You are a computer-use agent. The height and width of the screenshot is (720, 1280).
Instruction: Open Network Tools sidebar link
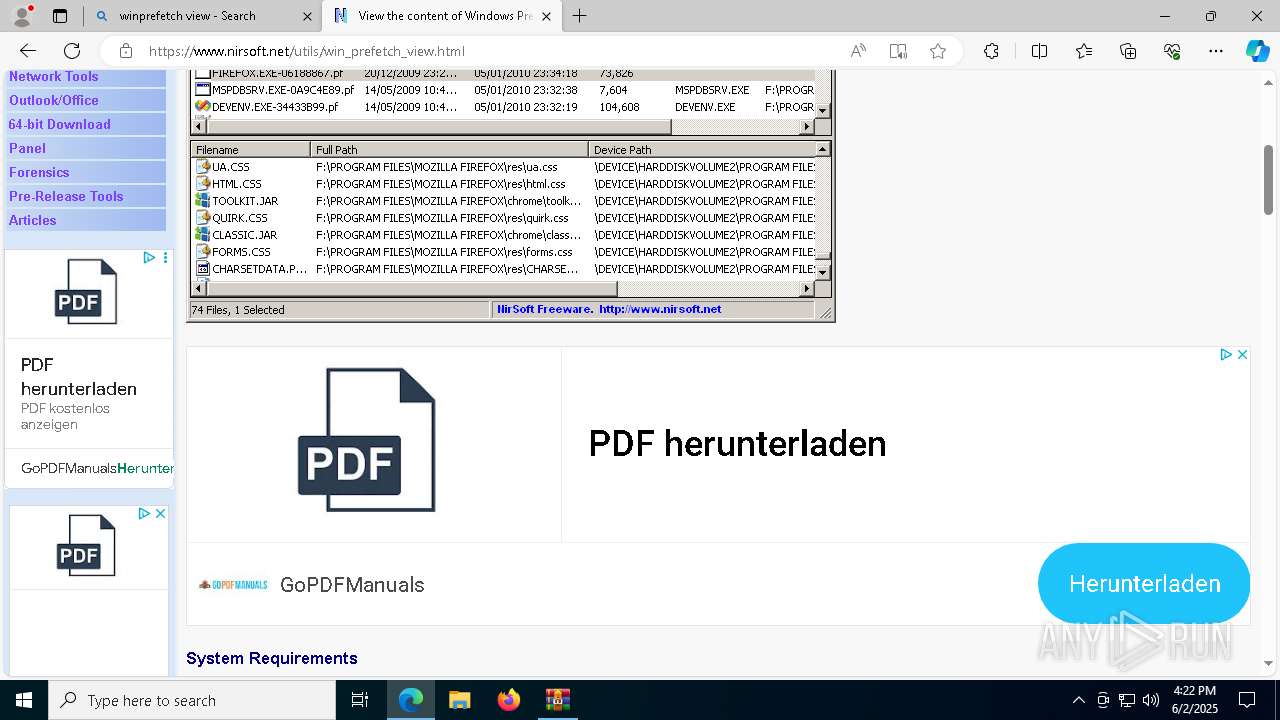point(54,77)
